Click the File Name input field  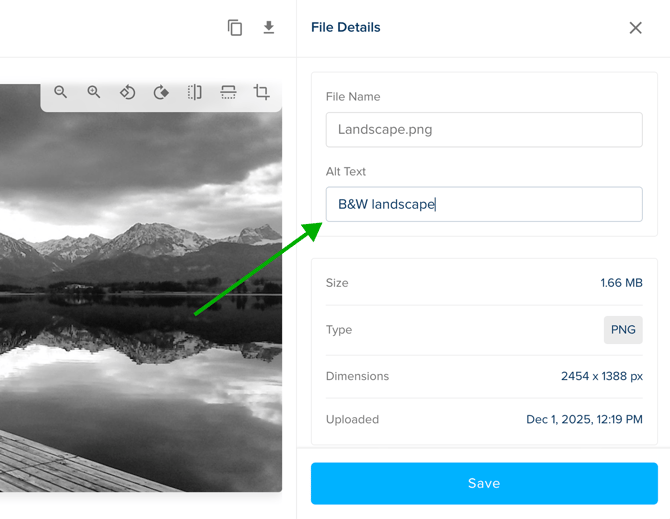point(484,130)
